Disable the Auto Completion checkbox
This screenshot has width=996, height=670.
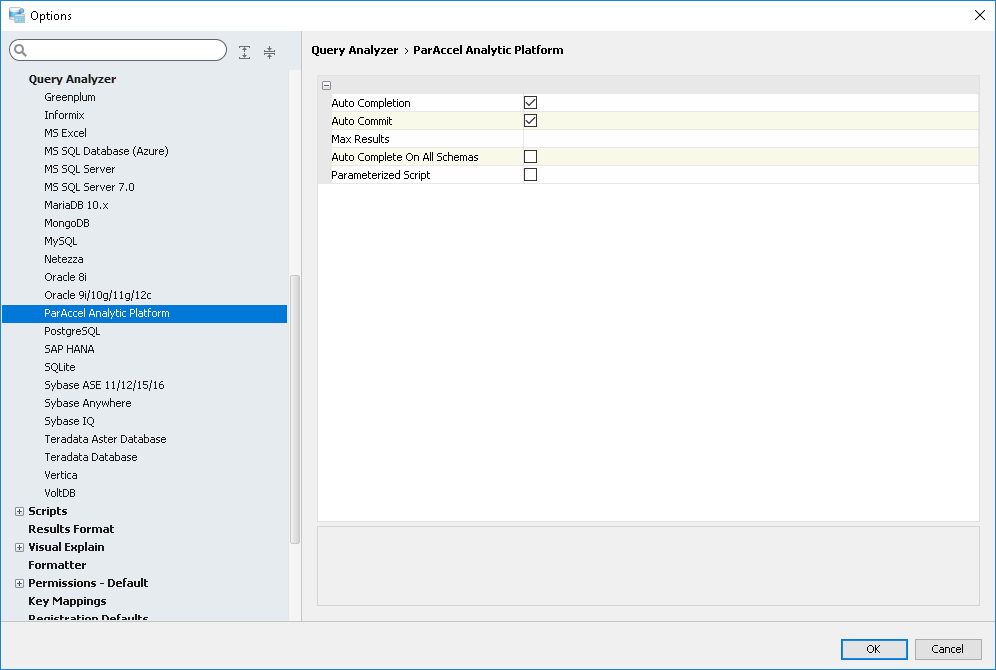point(531,103)
